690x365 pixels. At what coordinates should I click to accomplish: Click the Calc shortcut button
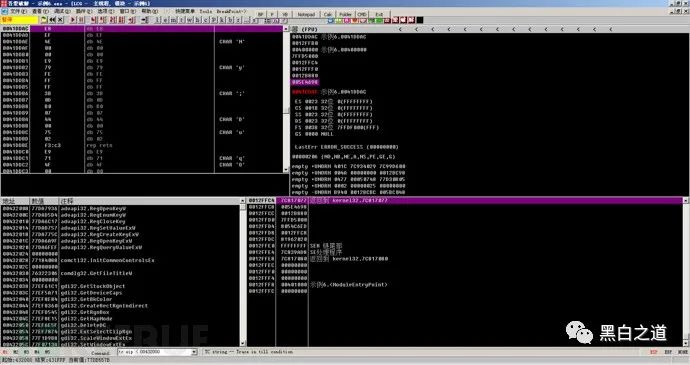328,14
